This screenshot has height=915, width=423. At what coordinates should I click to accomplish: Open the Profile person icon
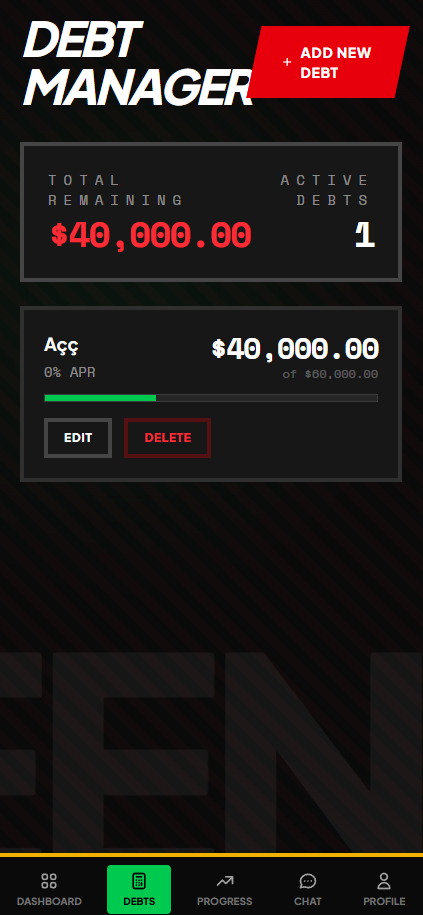[x=384, y=881]
